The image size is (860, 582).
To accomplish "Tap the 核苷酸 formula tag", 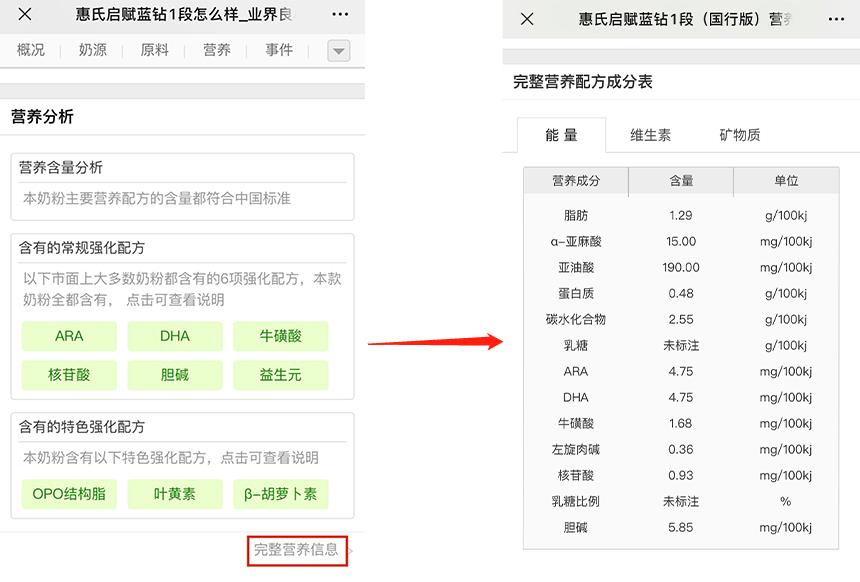I will click(69, 375).
